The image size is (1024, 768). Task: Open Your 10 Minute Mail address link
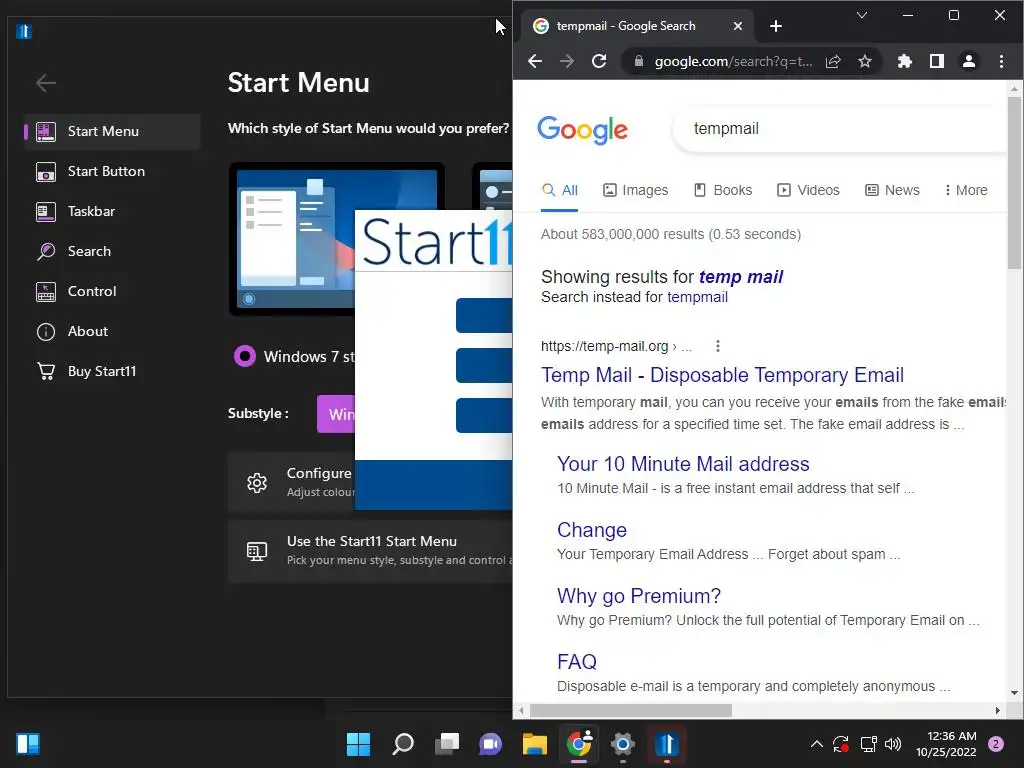pyautogui.click(x=683, y=464)
